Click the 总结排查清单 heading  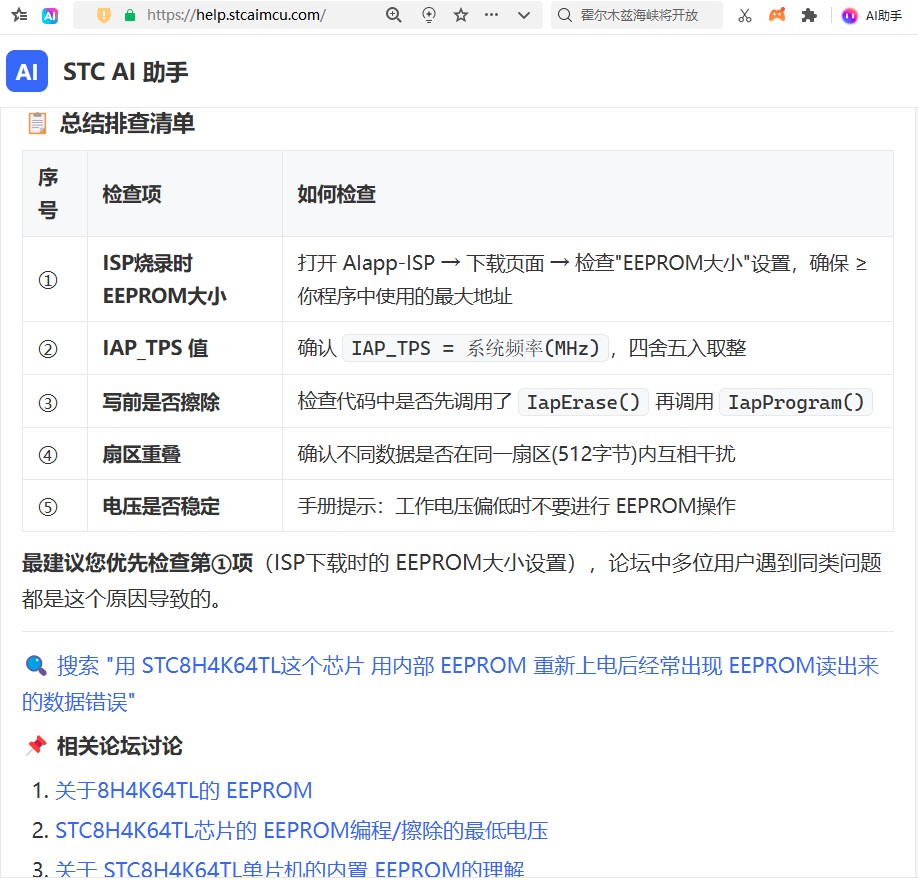(x=127, y=124)
